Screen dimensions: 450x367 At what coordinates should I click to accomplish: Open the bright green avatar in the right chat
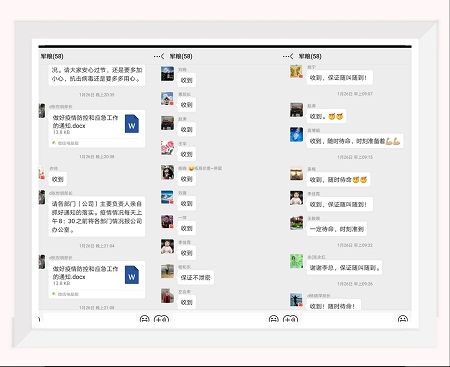pyautogui.click(x=296, y=261)
